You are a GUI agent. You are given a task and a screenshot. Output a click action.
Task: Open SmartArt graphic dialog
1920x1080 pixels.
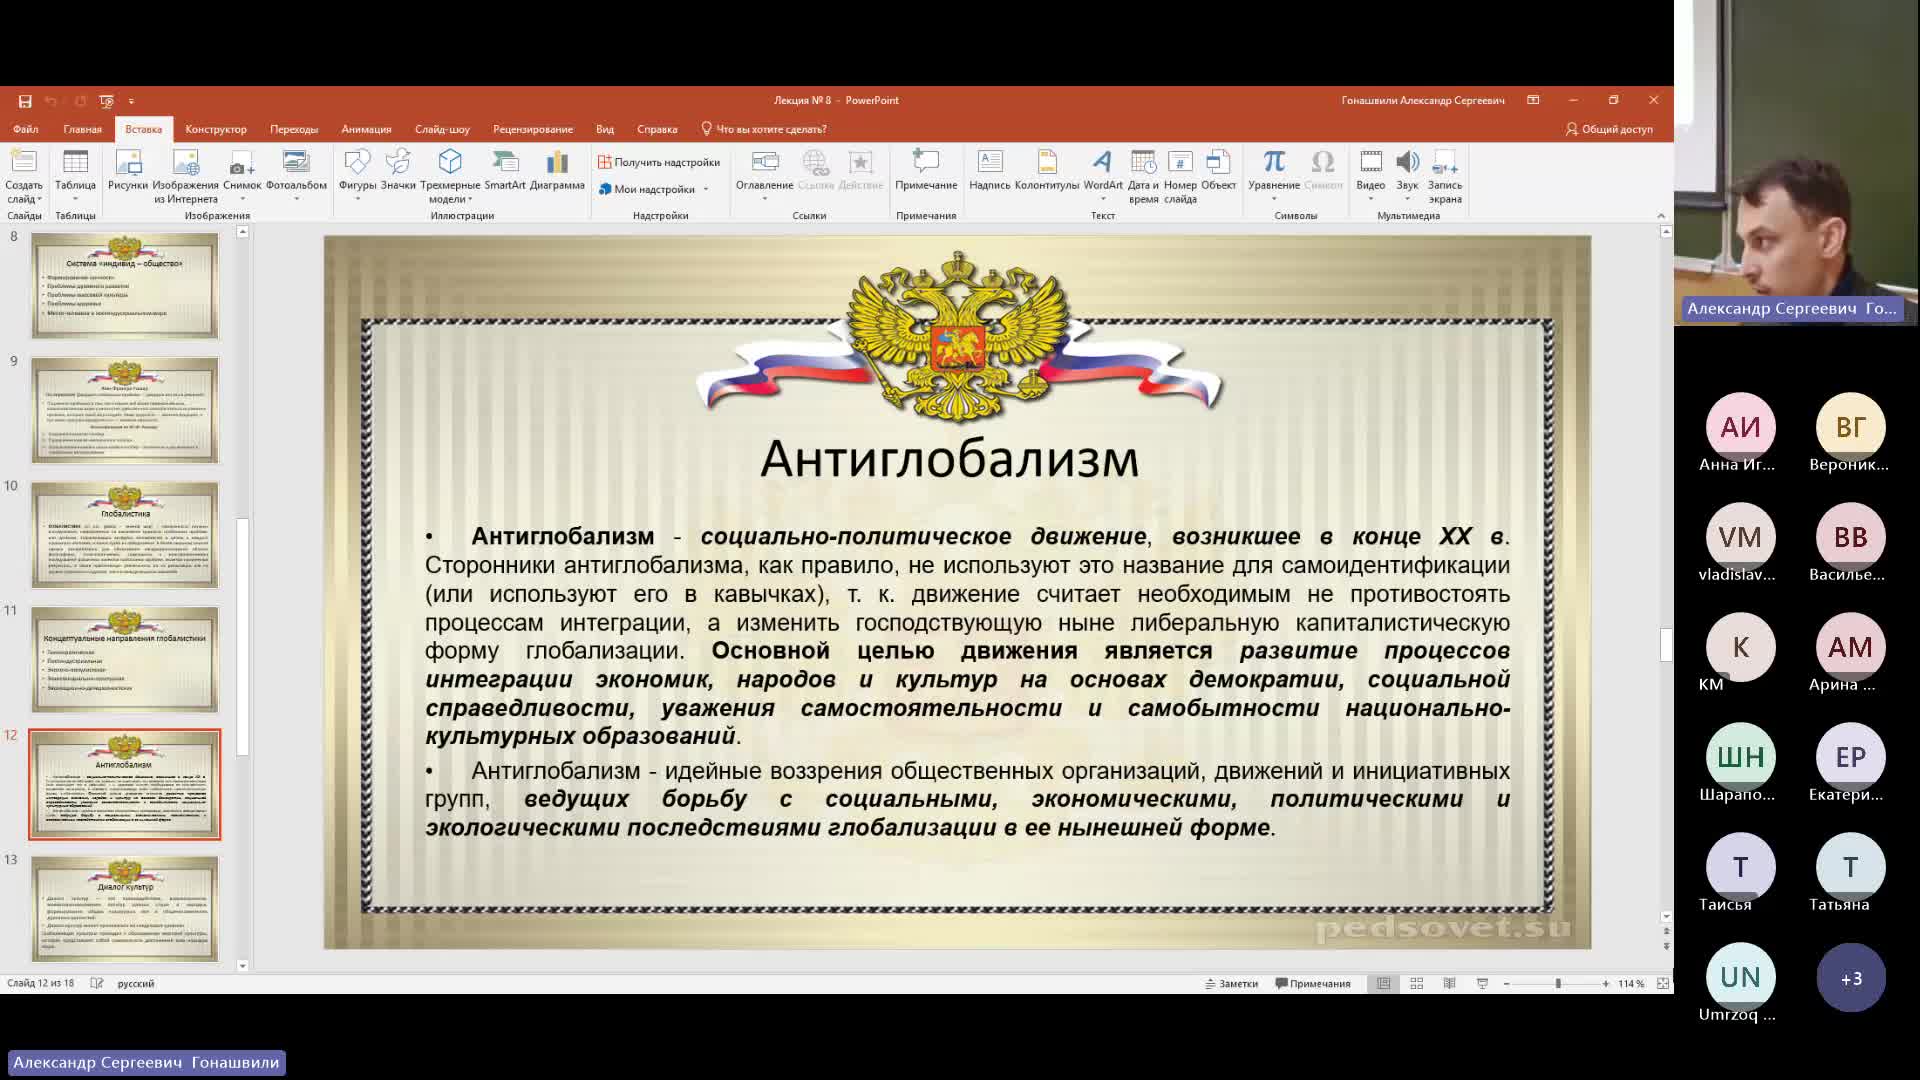505,170
